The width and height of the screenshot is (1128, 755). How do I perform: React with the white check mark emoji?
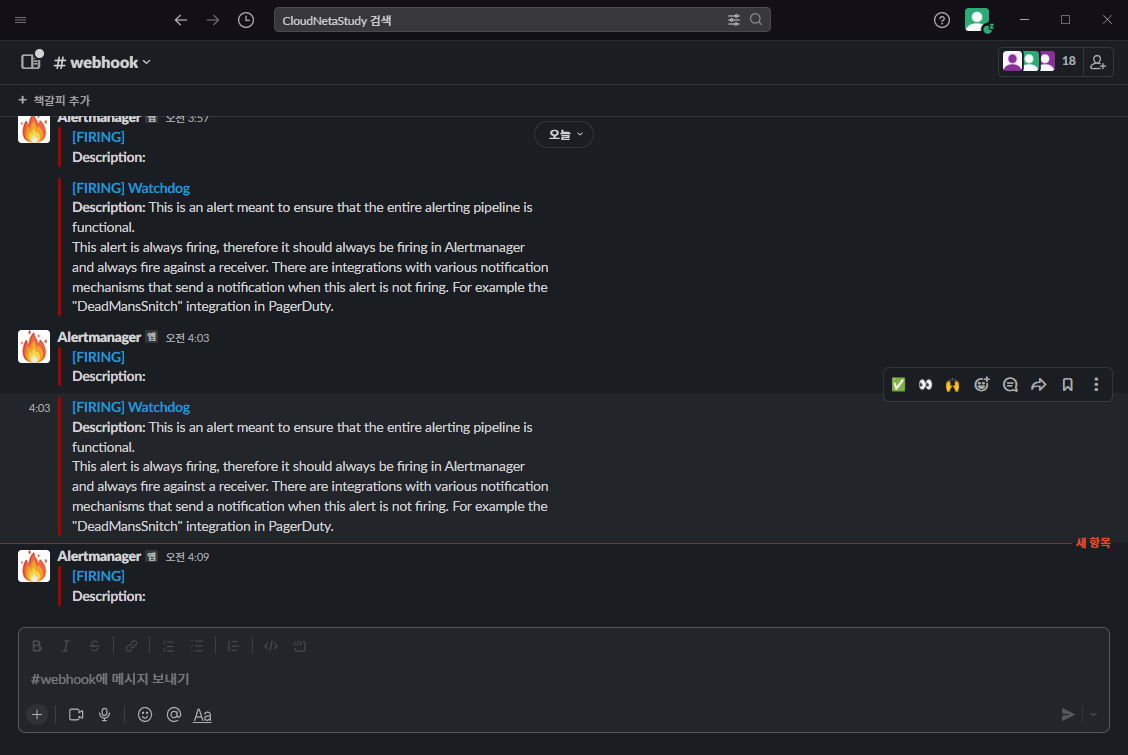click(x=898, y=385)
